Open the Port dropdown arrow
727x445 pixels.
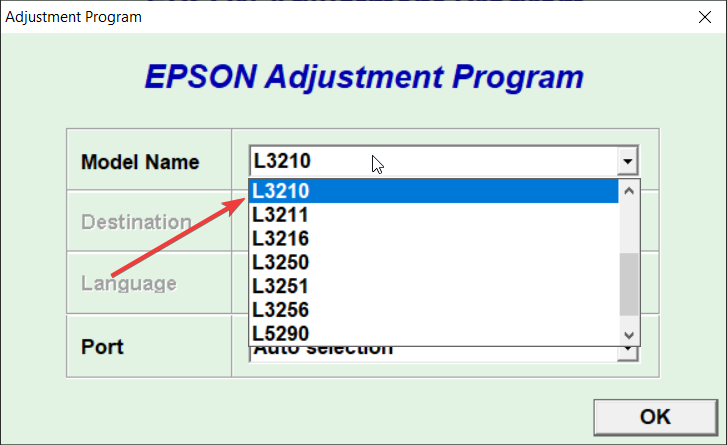point(628,353)
